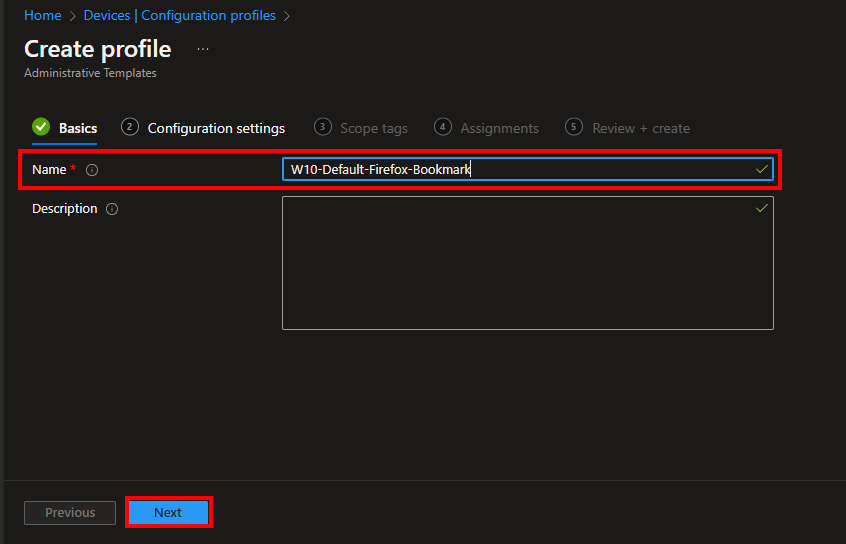The image size is (846, 544).
Task: Select the Basics tab label
Action: 78,128
